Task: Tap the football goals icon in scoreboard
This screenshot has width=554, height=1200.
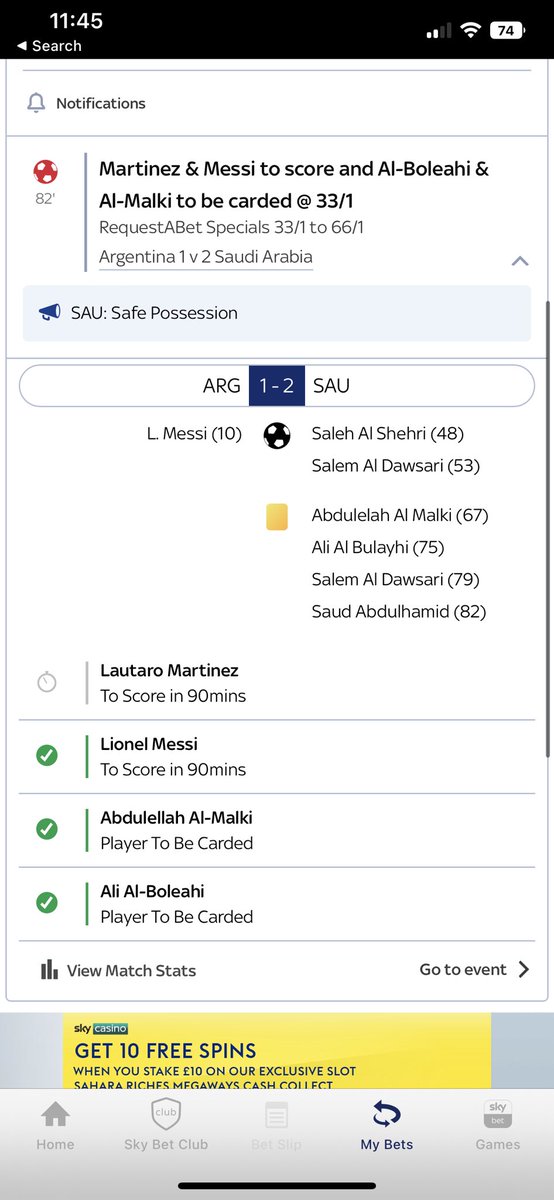Action: pos(277,435)
